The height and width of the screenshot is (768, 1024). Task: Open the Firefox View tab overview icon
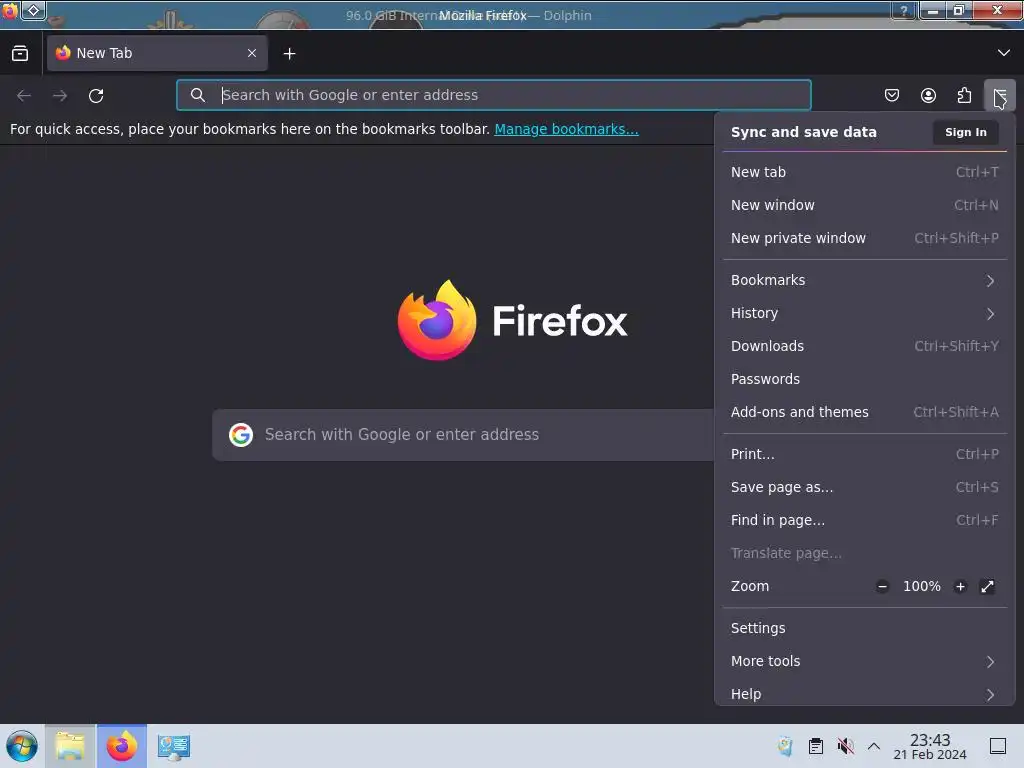pyautogui.click(x=20, y=54)
